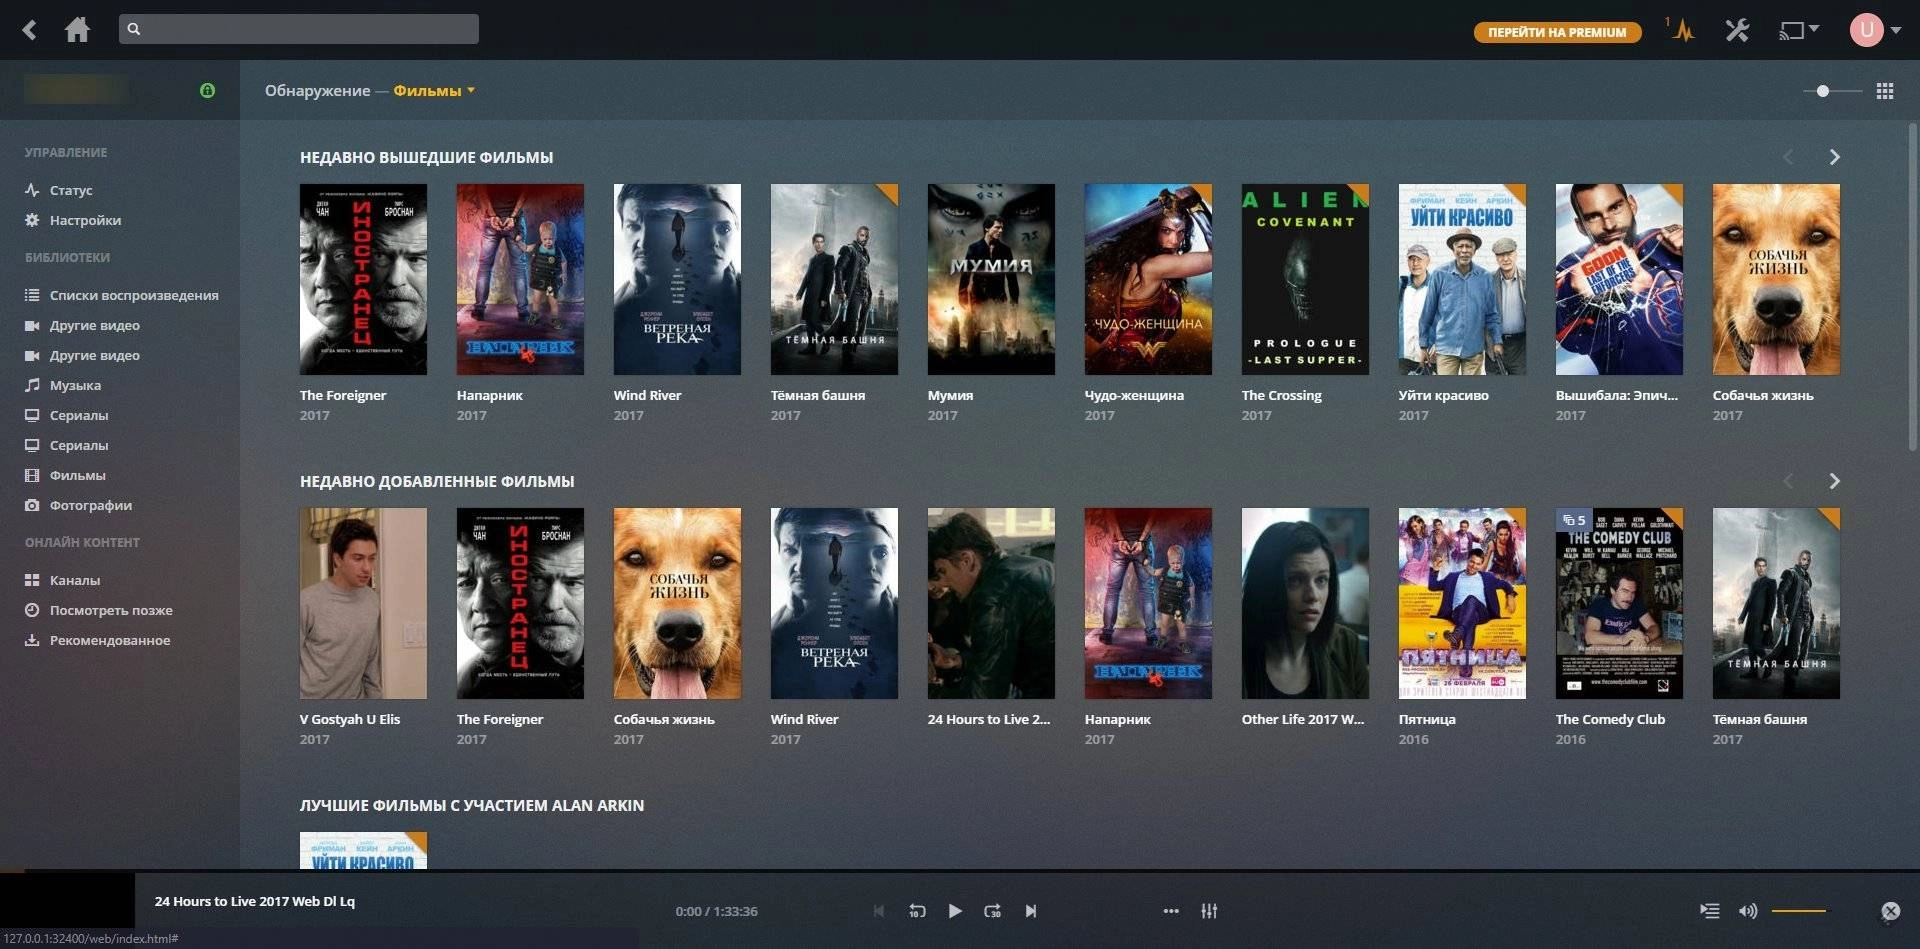Close the player with the X icon
Image resolution: width=1920 pixels, height=949 pixels.
coord(1890,911)
